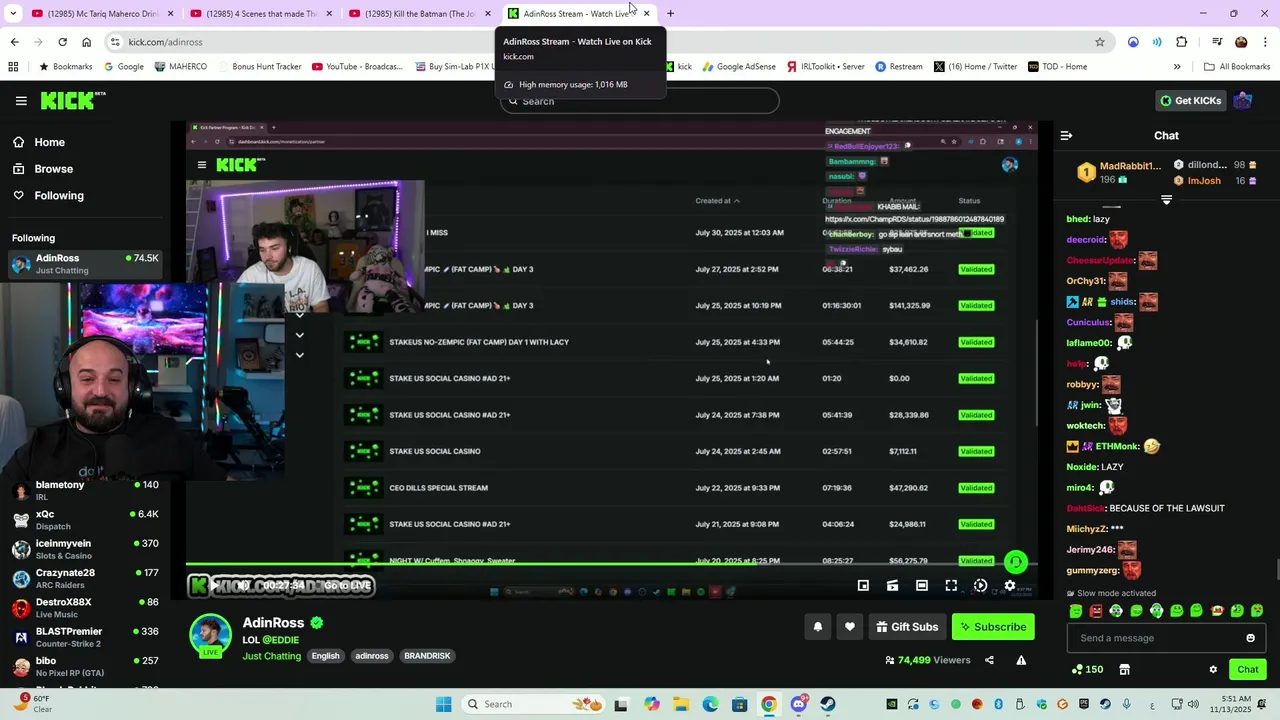1280x720 pixels.
Task: Click AdinRoss channel avatar with LIVE badge
Action: tap(210, 636)
